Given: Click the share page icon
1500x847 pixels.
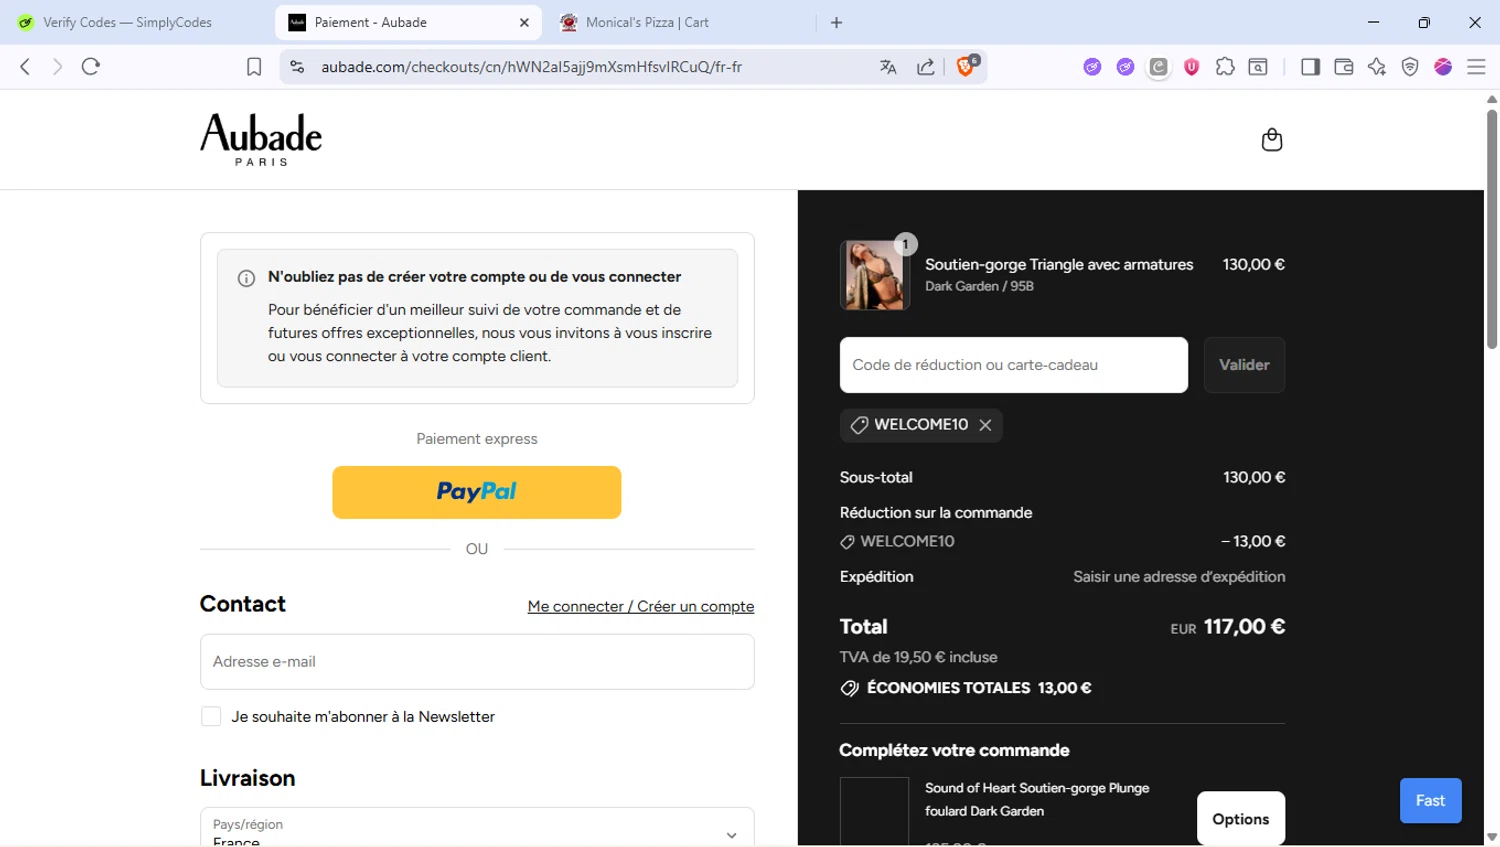Looking at the screenshot, I should pyautogui.click(x=926, y=67).
